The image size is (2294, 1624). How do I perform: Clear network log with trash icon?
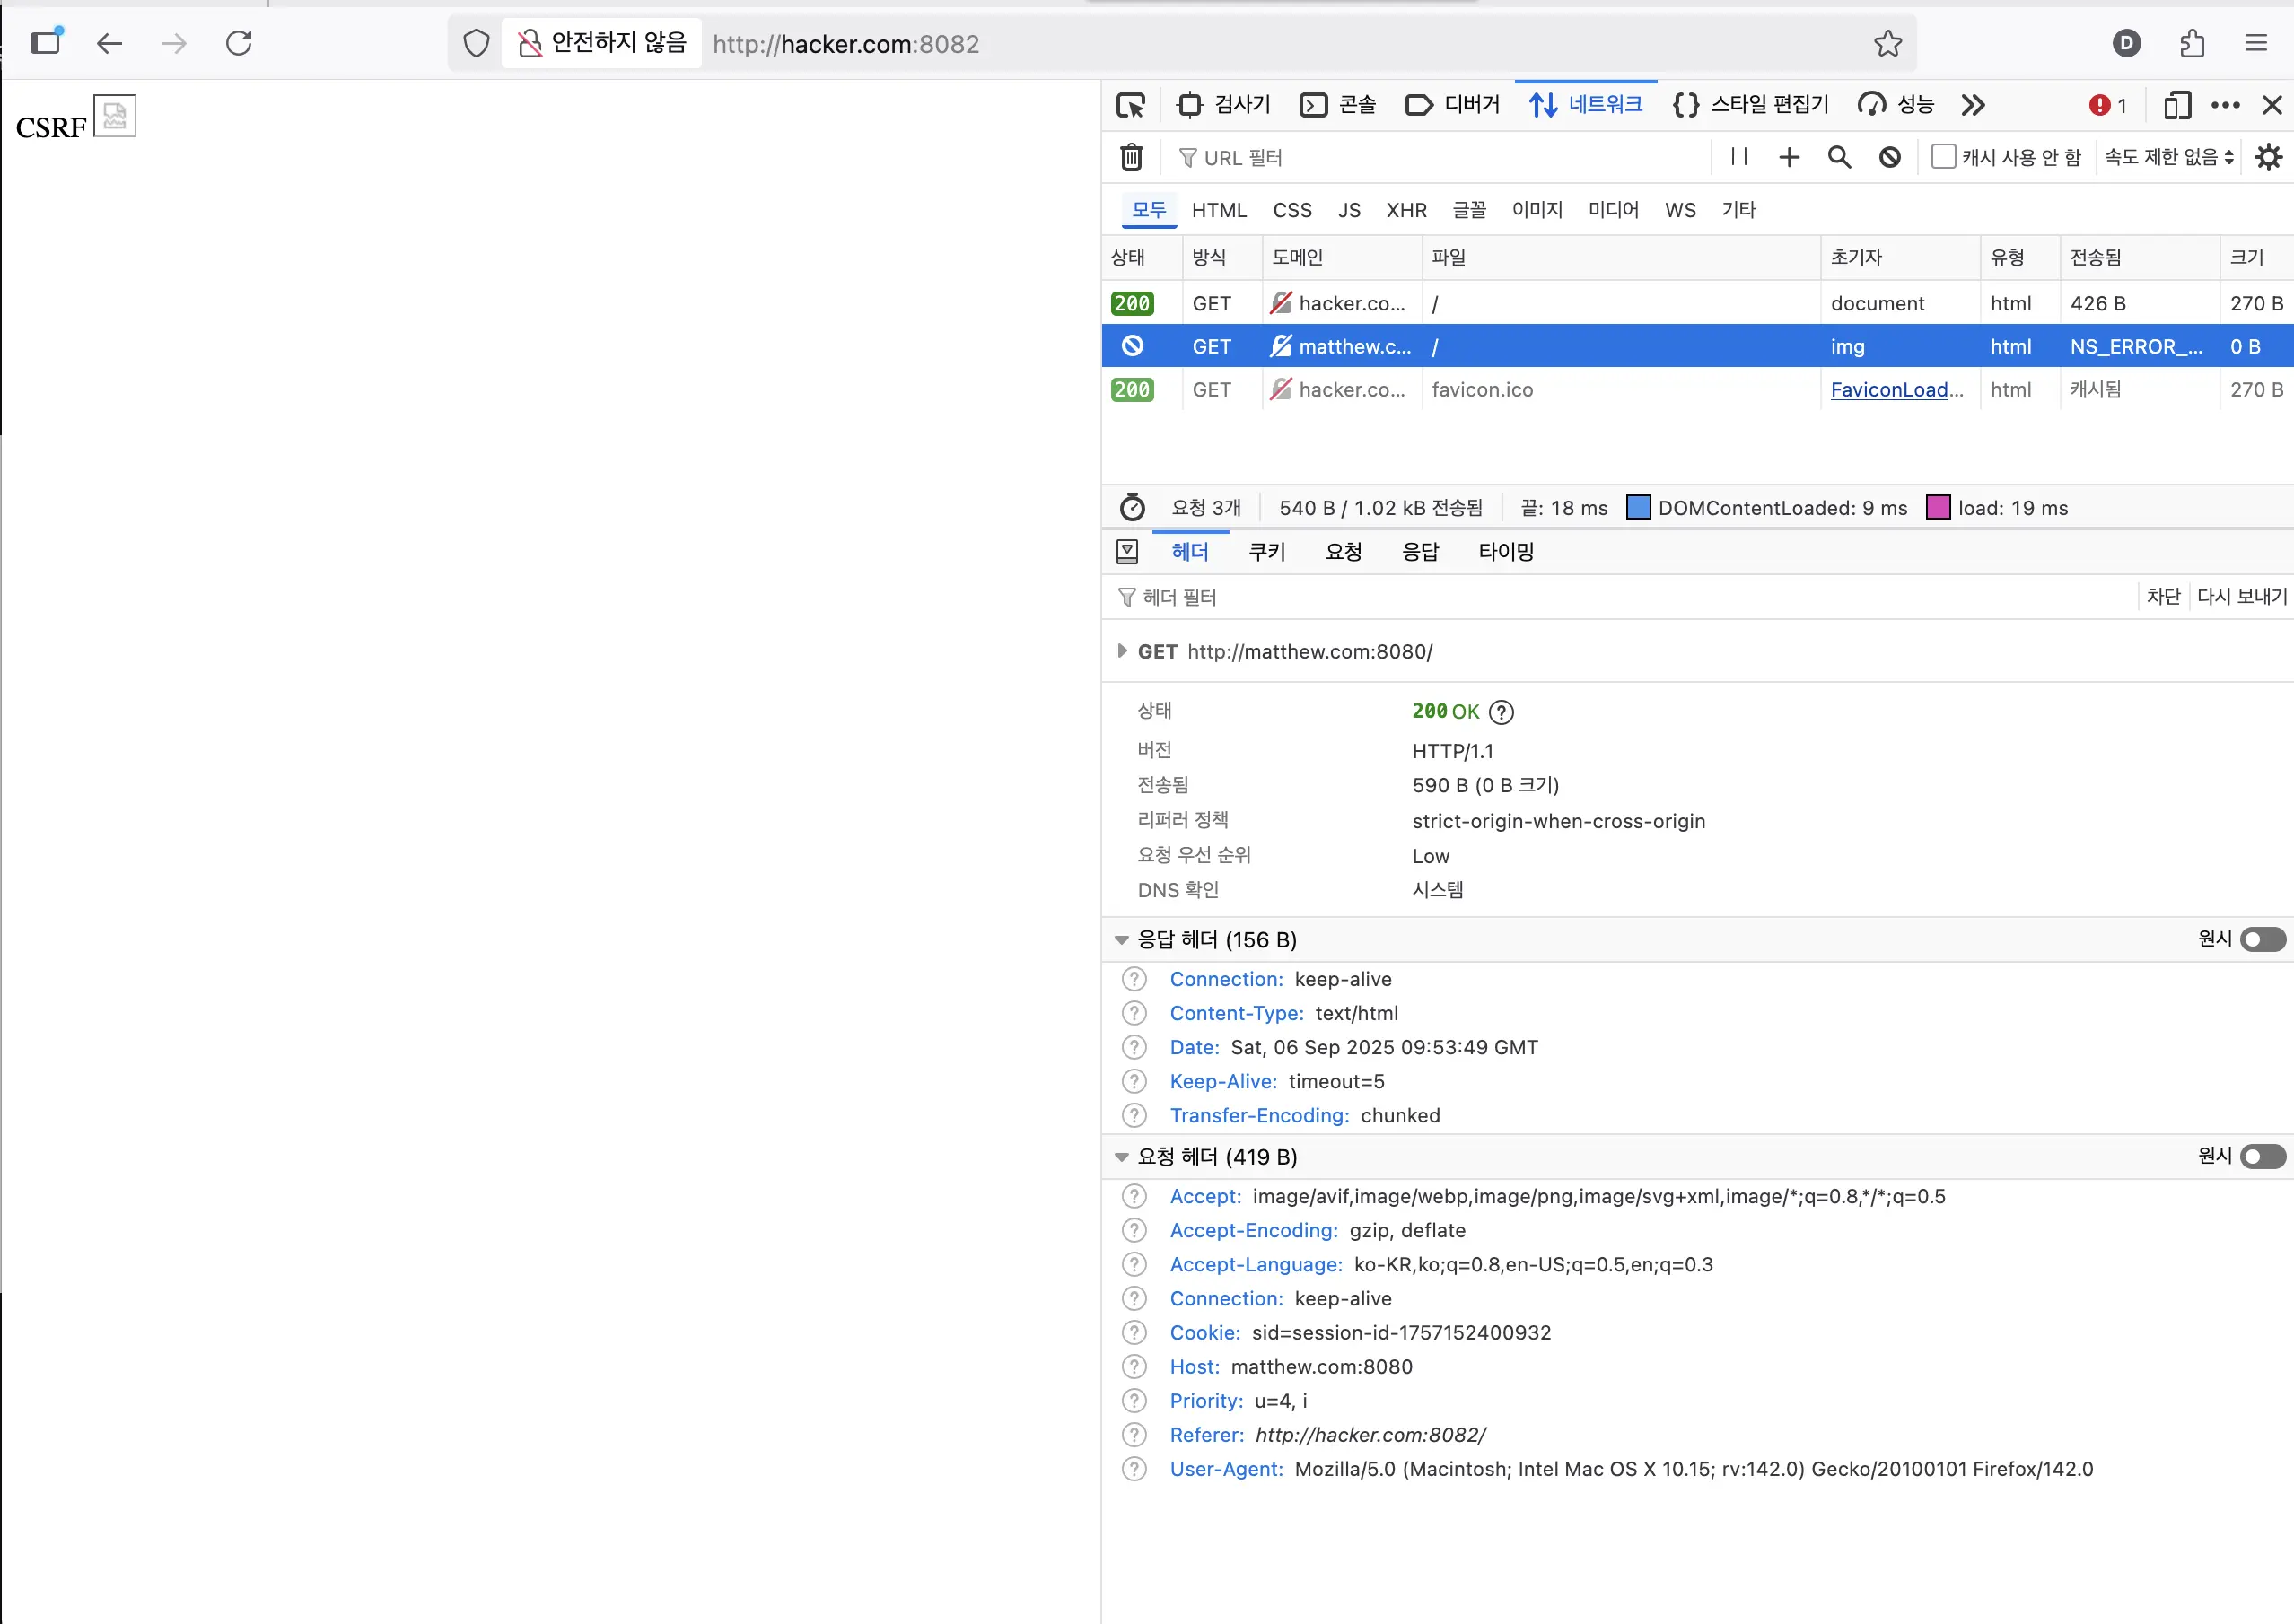[1131, 157]
